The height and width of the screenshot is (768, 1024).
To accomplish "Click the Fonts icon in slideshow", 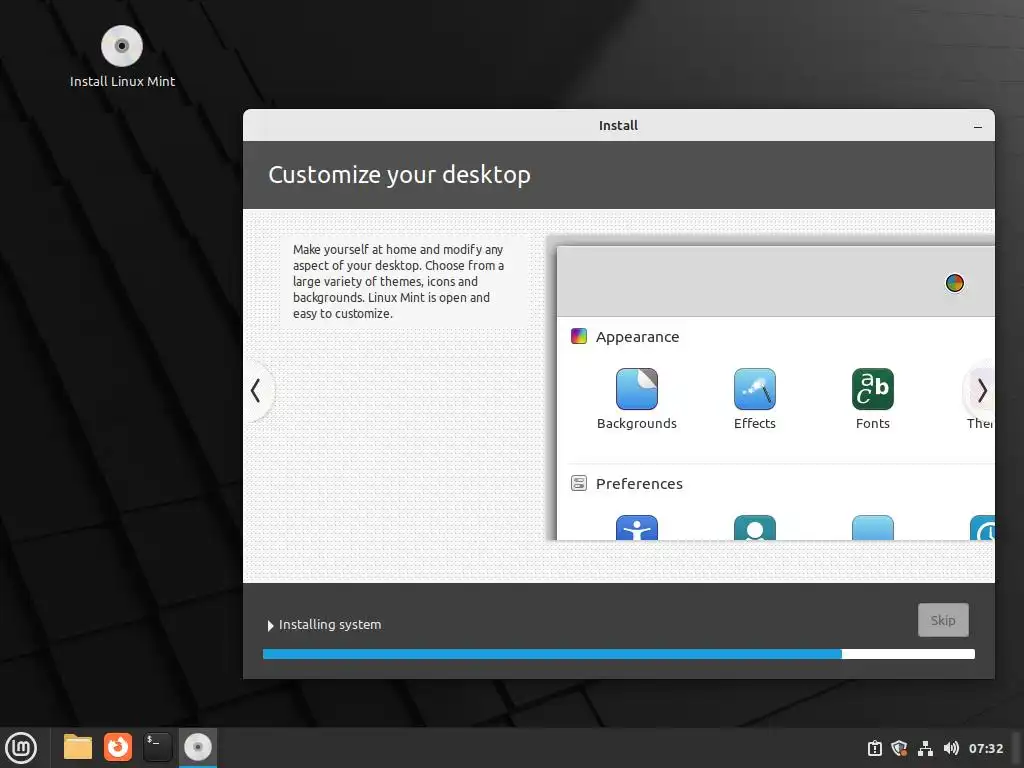I will pos(872,389).
